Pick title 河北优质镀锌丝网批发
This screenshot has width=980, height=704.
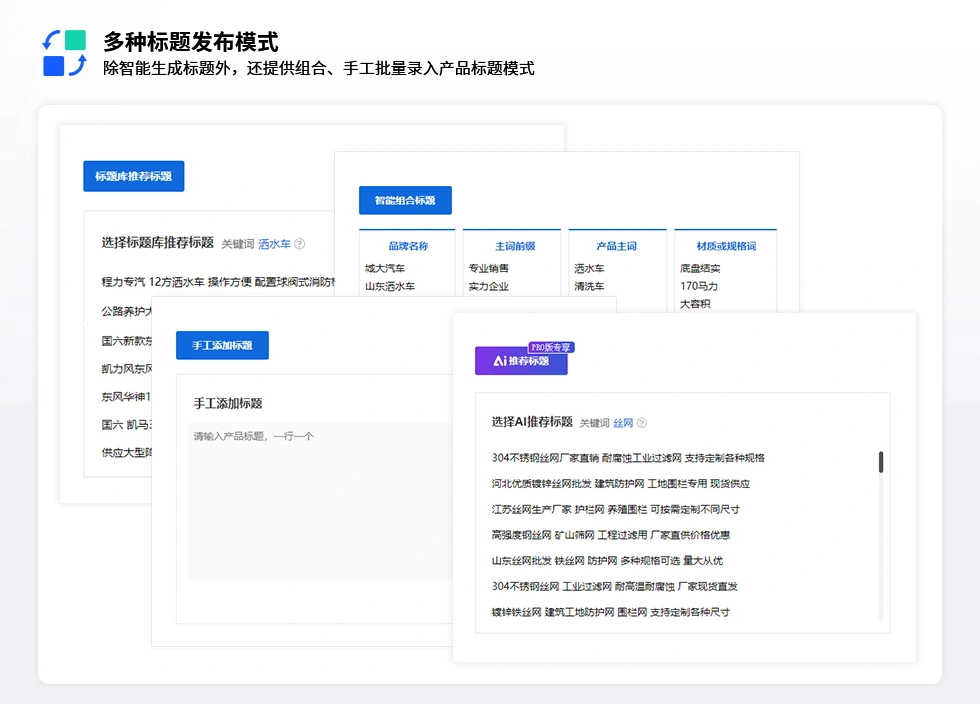621,483
